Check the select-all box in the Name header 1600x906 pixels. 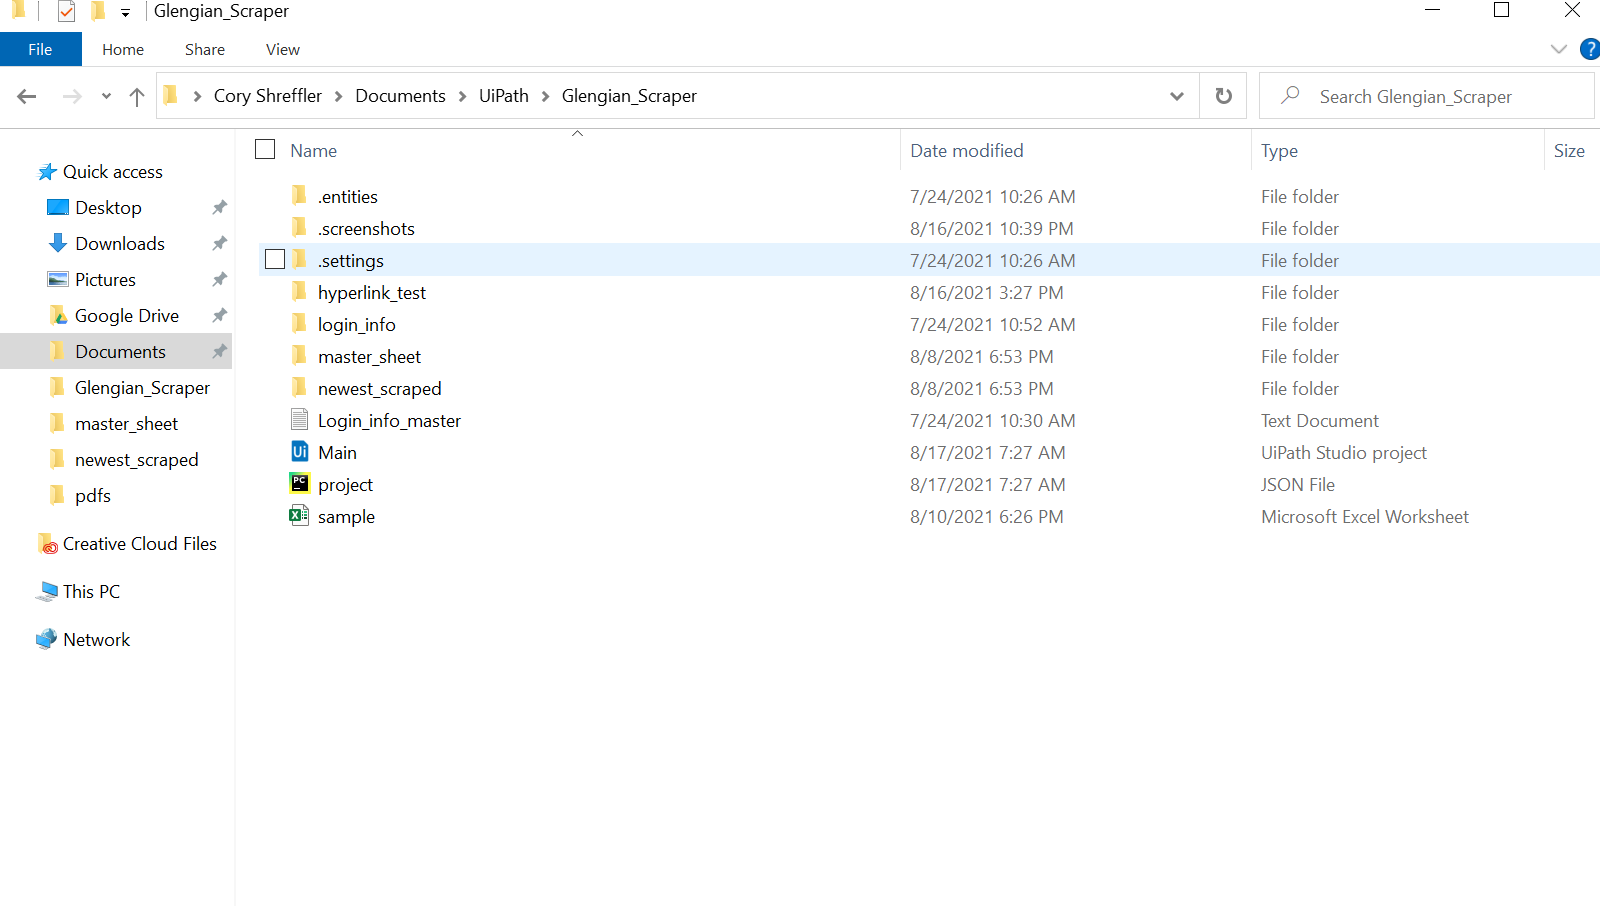pos(264,148)
